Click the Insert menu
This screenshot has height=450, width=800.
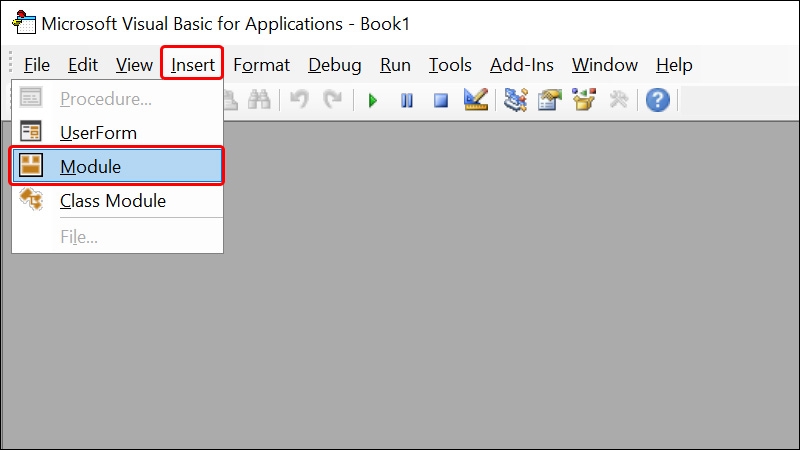pos(192,65)
